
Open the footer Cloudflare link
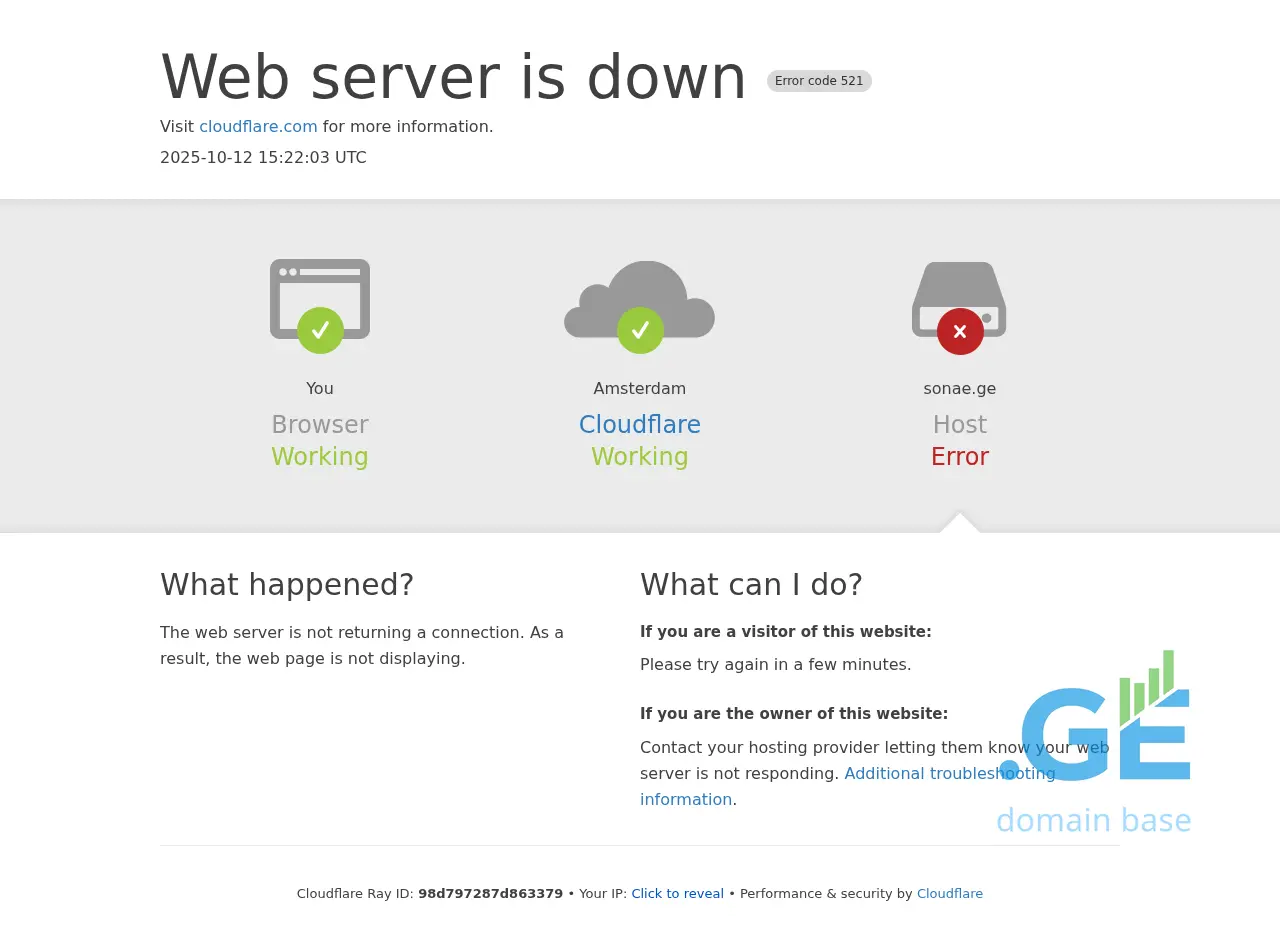[x=950, y=894]
